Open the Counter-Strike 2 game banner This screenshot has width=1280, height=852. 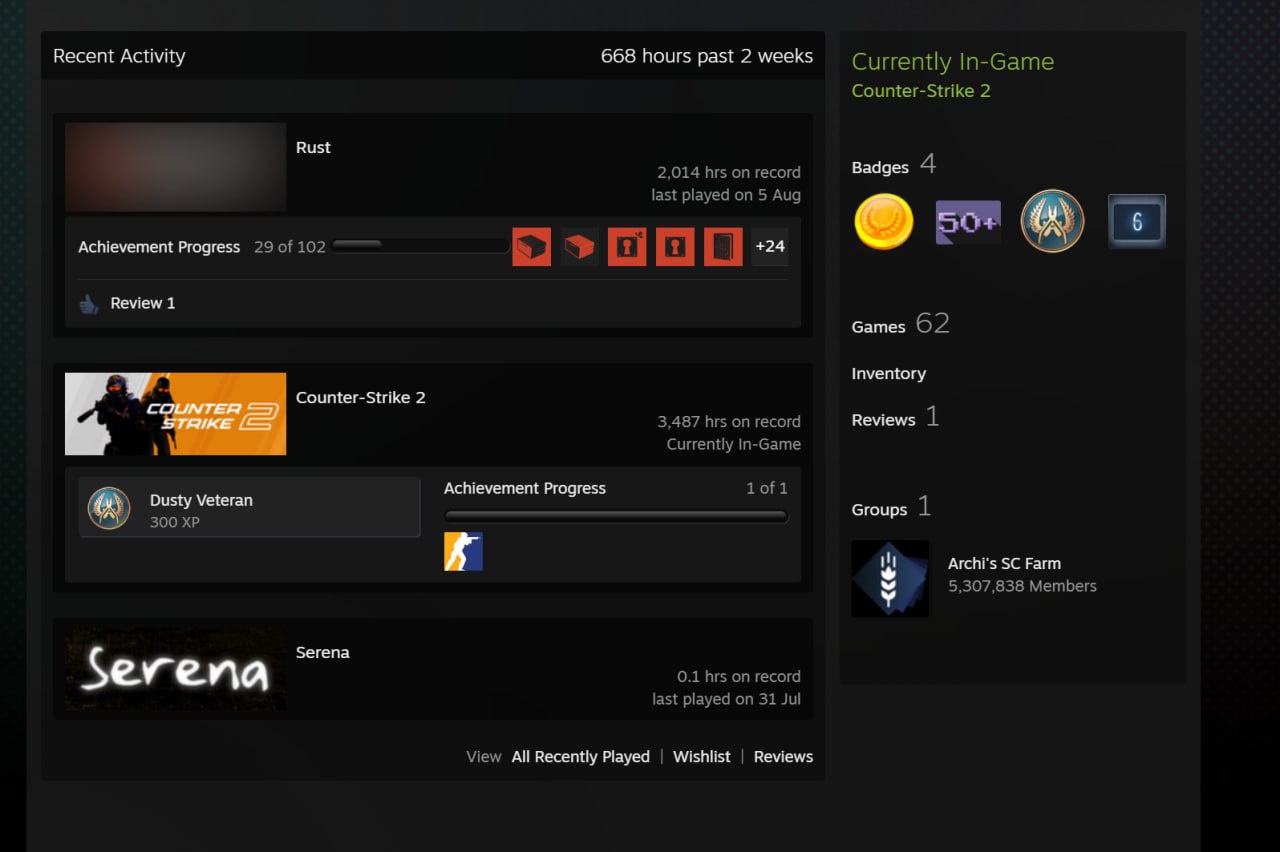176,414
